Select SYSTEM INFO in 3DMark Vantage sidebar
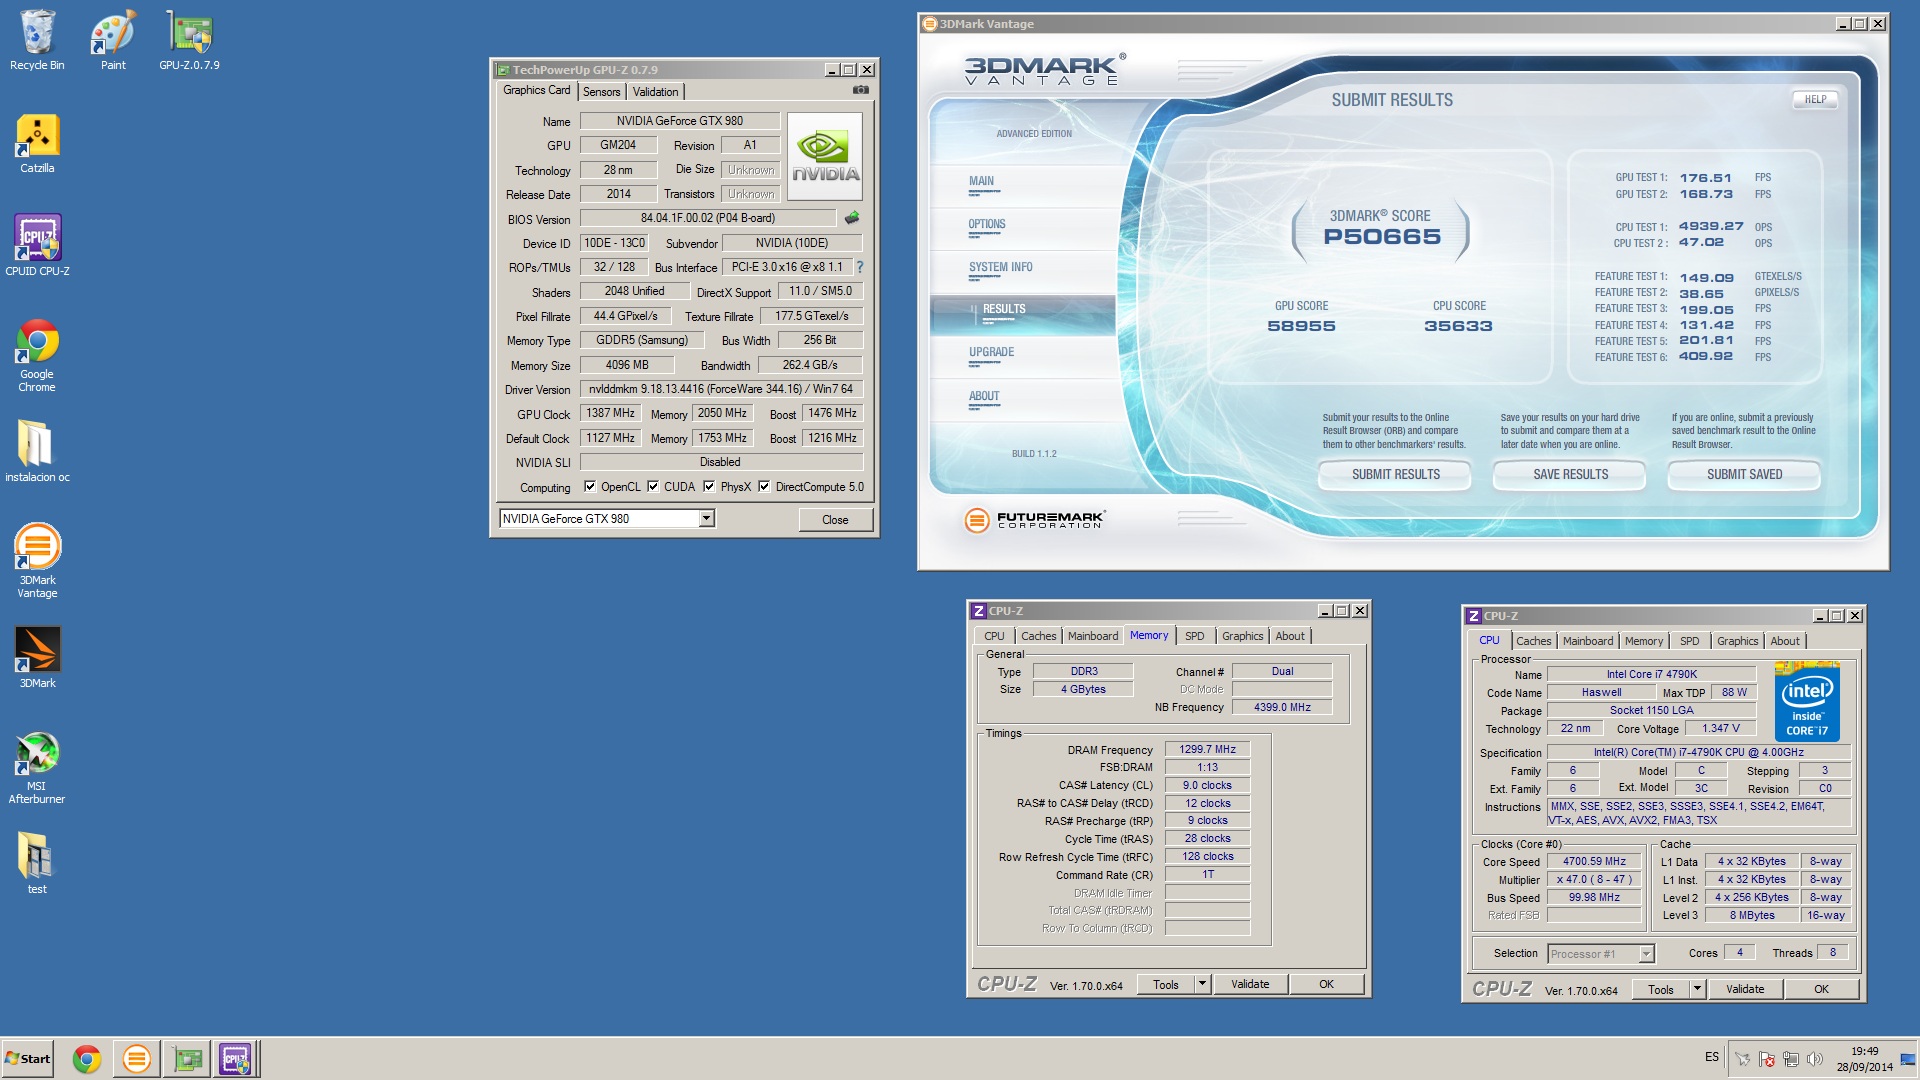Image resolution: width=1920 pixels, height=1080 pixels. [1001, 268]
